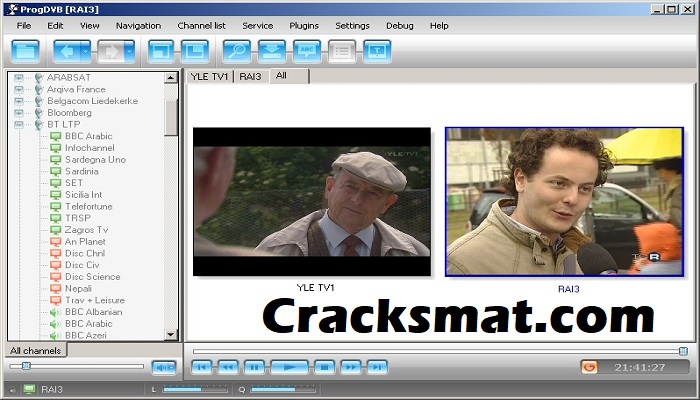Screen dimensions: 700x400
Task: Open the Help menu
Action: tap(439, 25)
